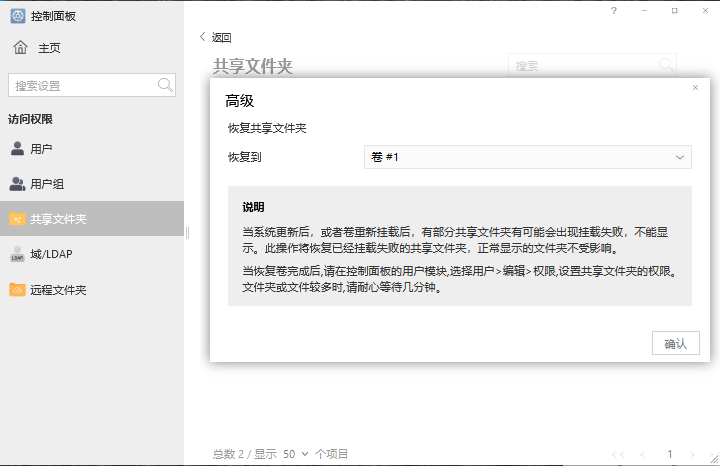Screen dimensions: 720x466
Task: Click the 控制面板 app icon
Action: click(x=18, y=16)
